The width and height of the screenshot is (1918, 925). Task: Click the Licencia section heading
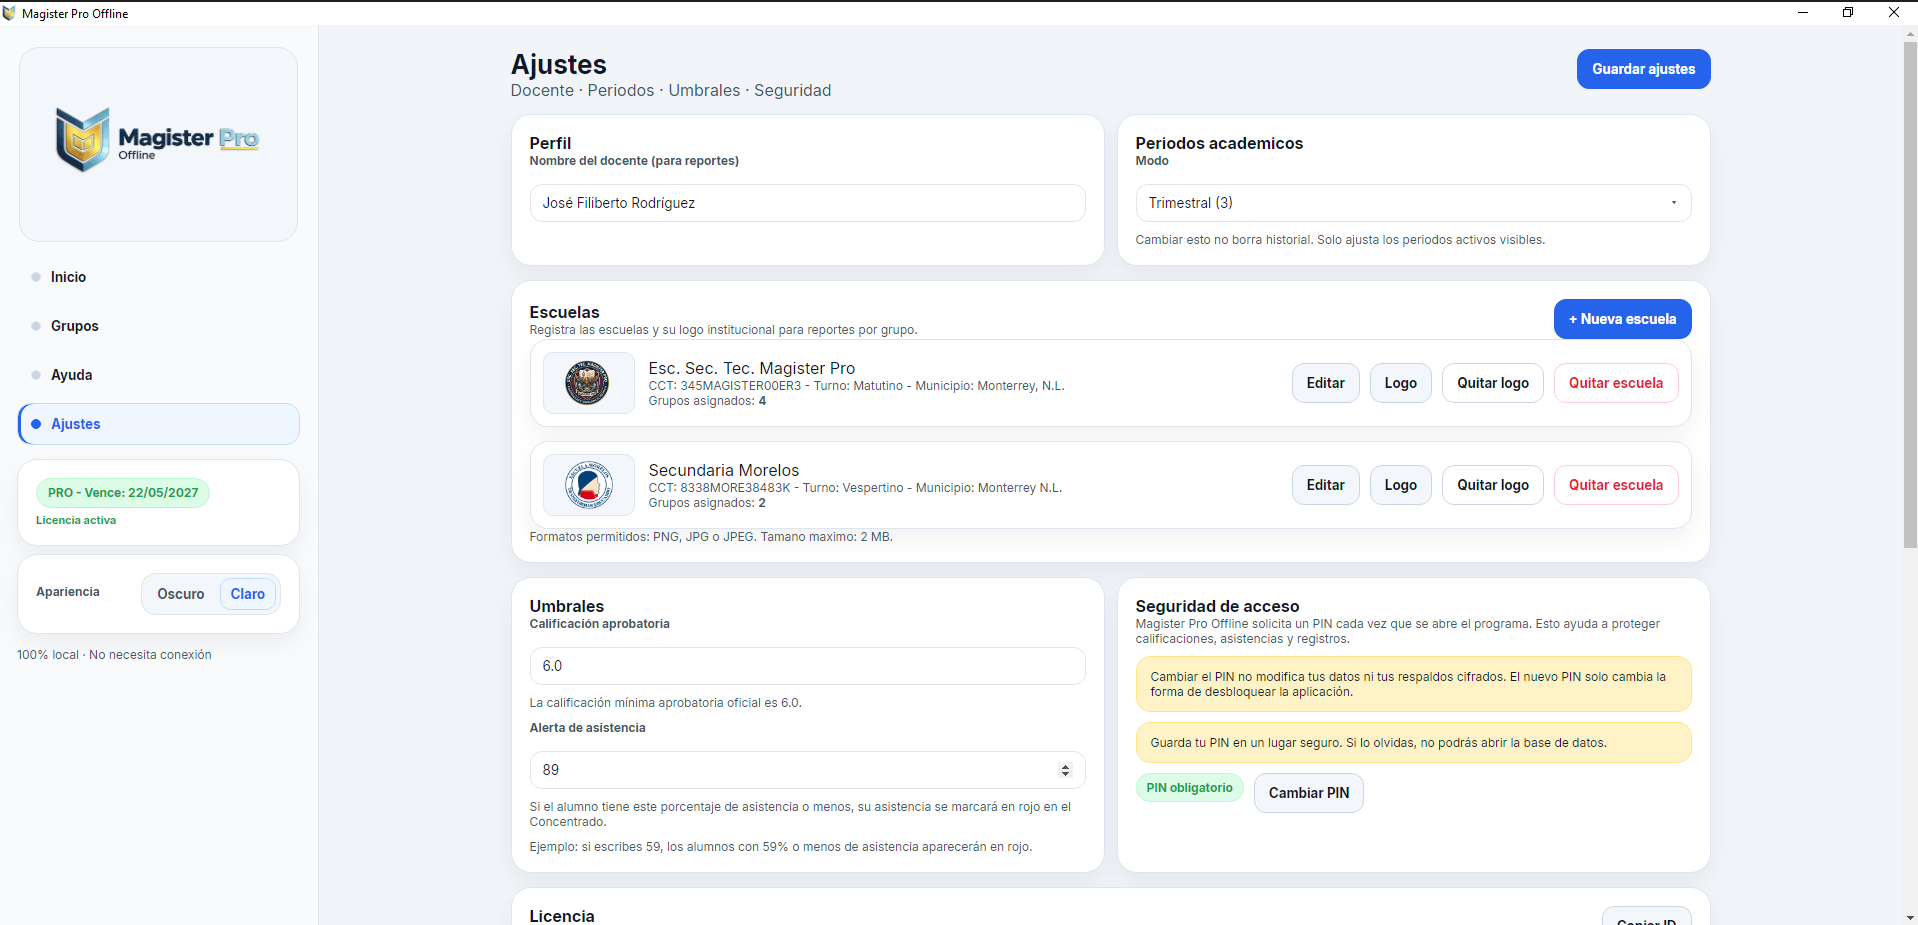[562, 916]
